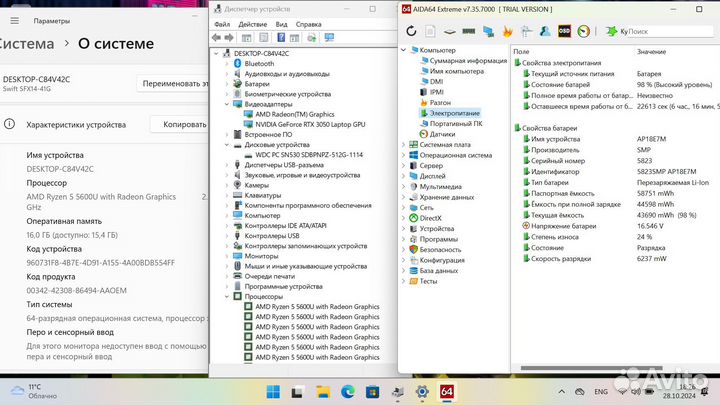Image resolution: width=720 pixels, height=405 pixels.
Task: Collapse the Компьютер node in AIDA64 tree
Action: pos(404,50)
